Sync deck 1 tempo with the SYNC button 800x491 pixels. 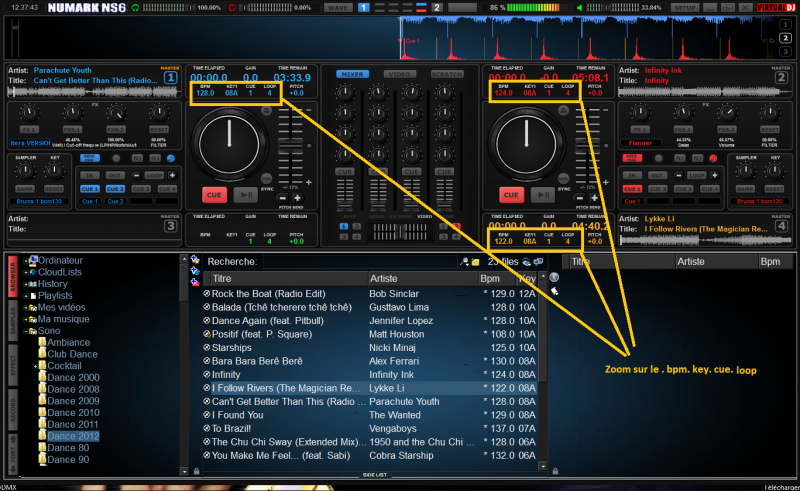point(266,178)
